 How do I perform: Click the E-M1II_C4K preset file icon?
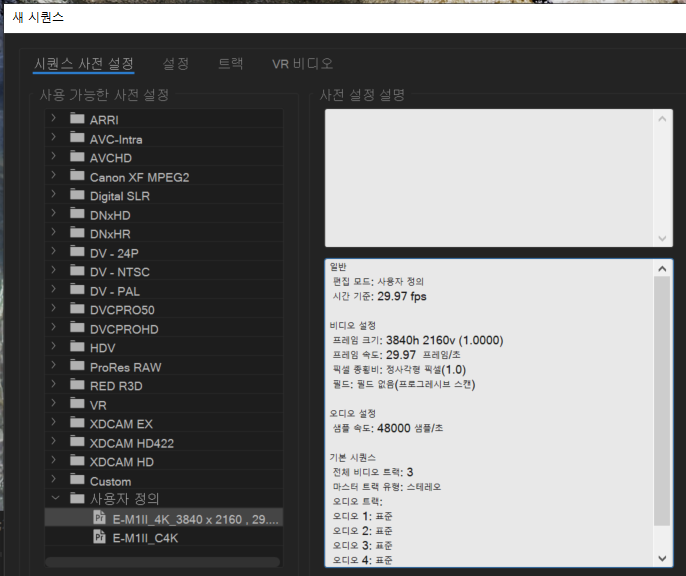click(100, 536)
